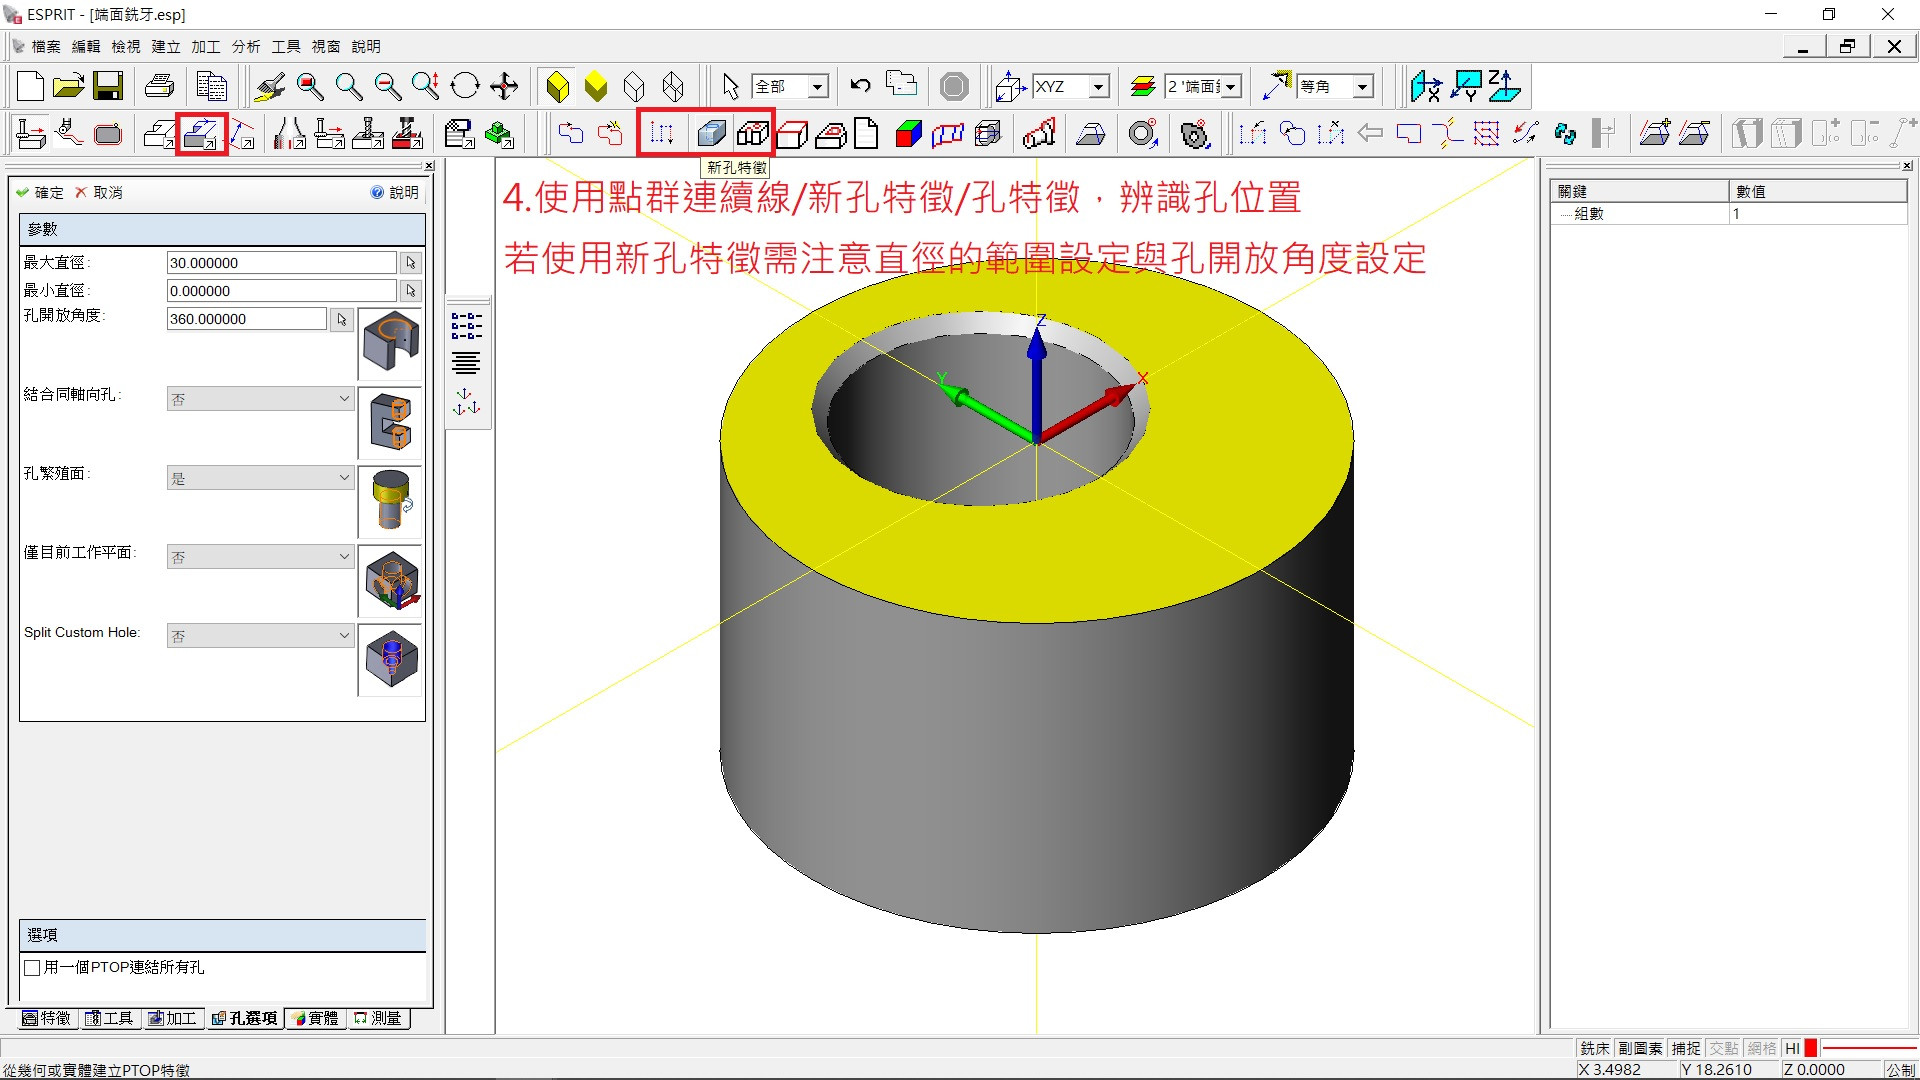Toggle 捕捉 snap mode in status bar

[1686, 1048]
